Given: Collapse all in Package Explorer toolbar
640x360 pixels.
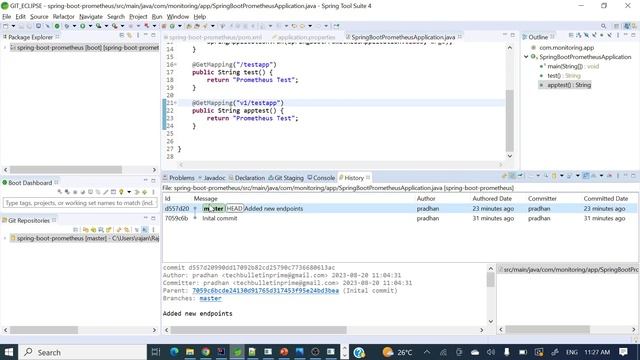Looking at the screenshot, I should pos(122,36).
